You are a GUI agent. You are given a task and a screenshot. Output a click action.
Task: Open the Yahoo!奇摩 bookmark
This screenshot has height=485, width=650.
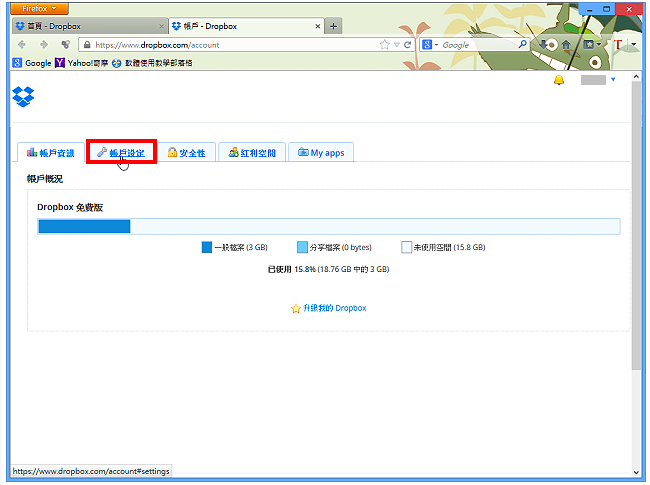tap(82, 63)
